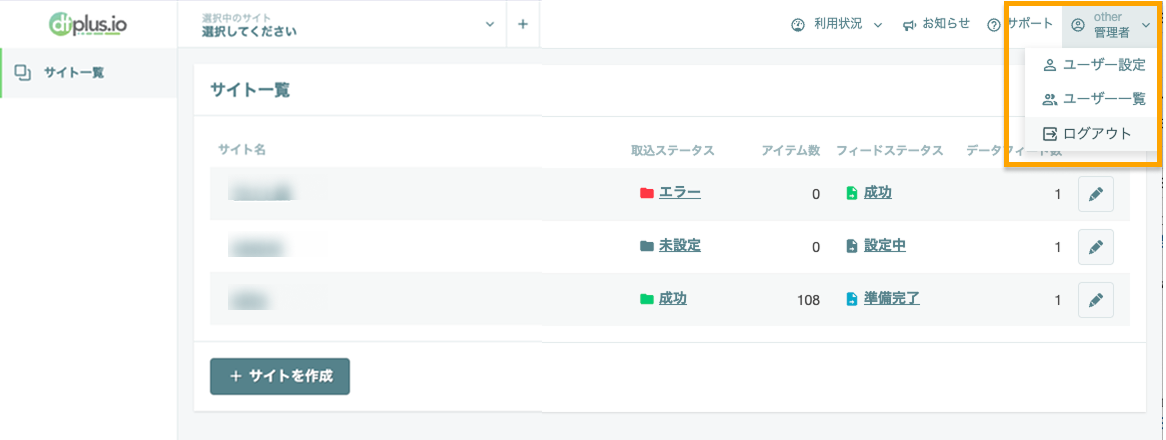The image size is (1166, 440).
Task: Click the dfplus.io logo
Action: click(88, 25)
